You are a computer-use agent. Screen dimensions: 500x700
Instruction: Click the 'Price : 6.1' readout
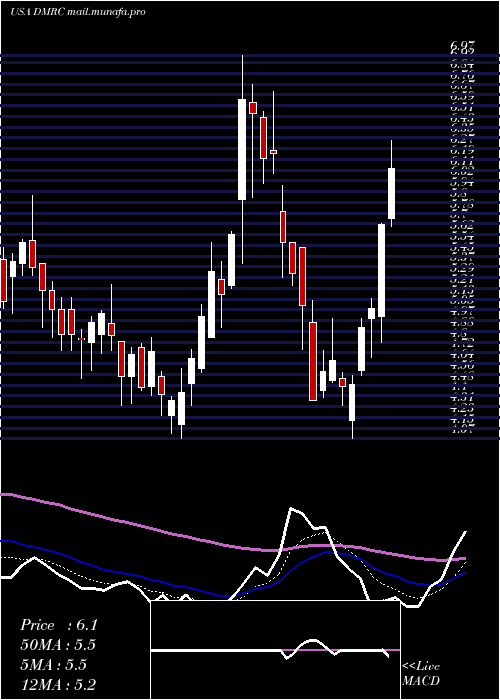click(x=58, y=625)
